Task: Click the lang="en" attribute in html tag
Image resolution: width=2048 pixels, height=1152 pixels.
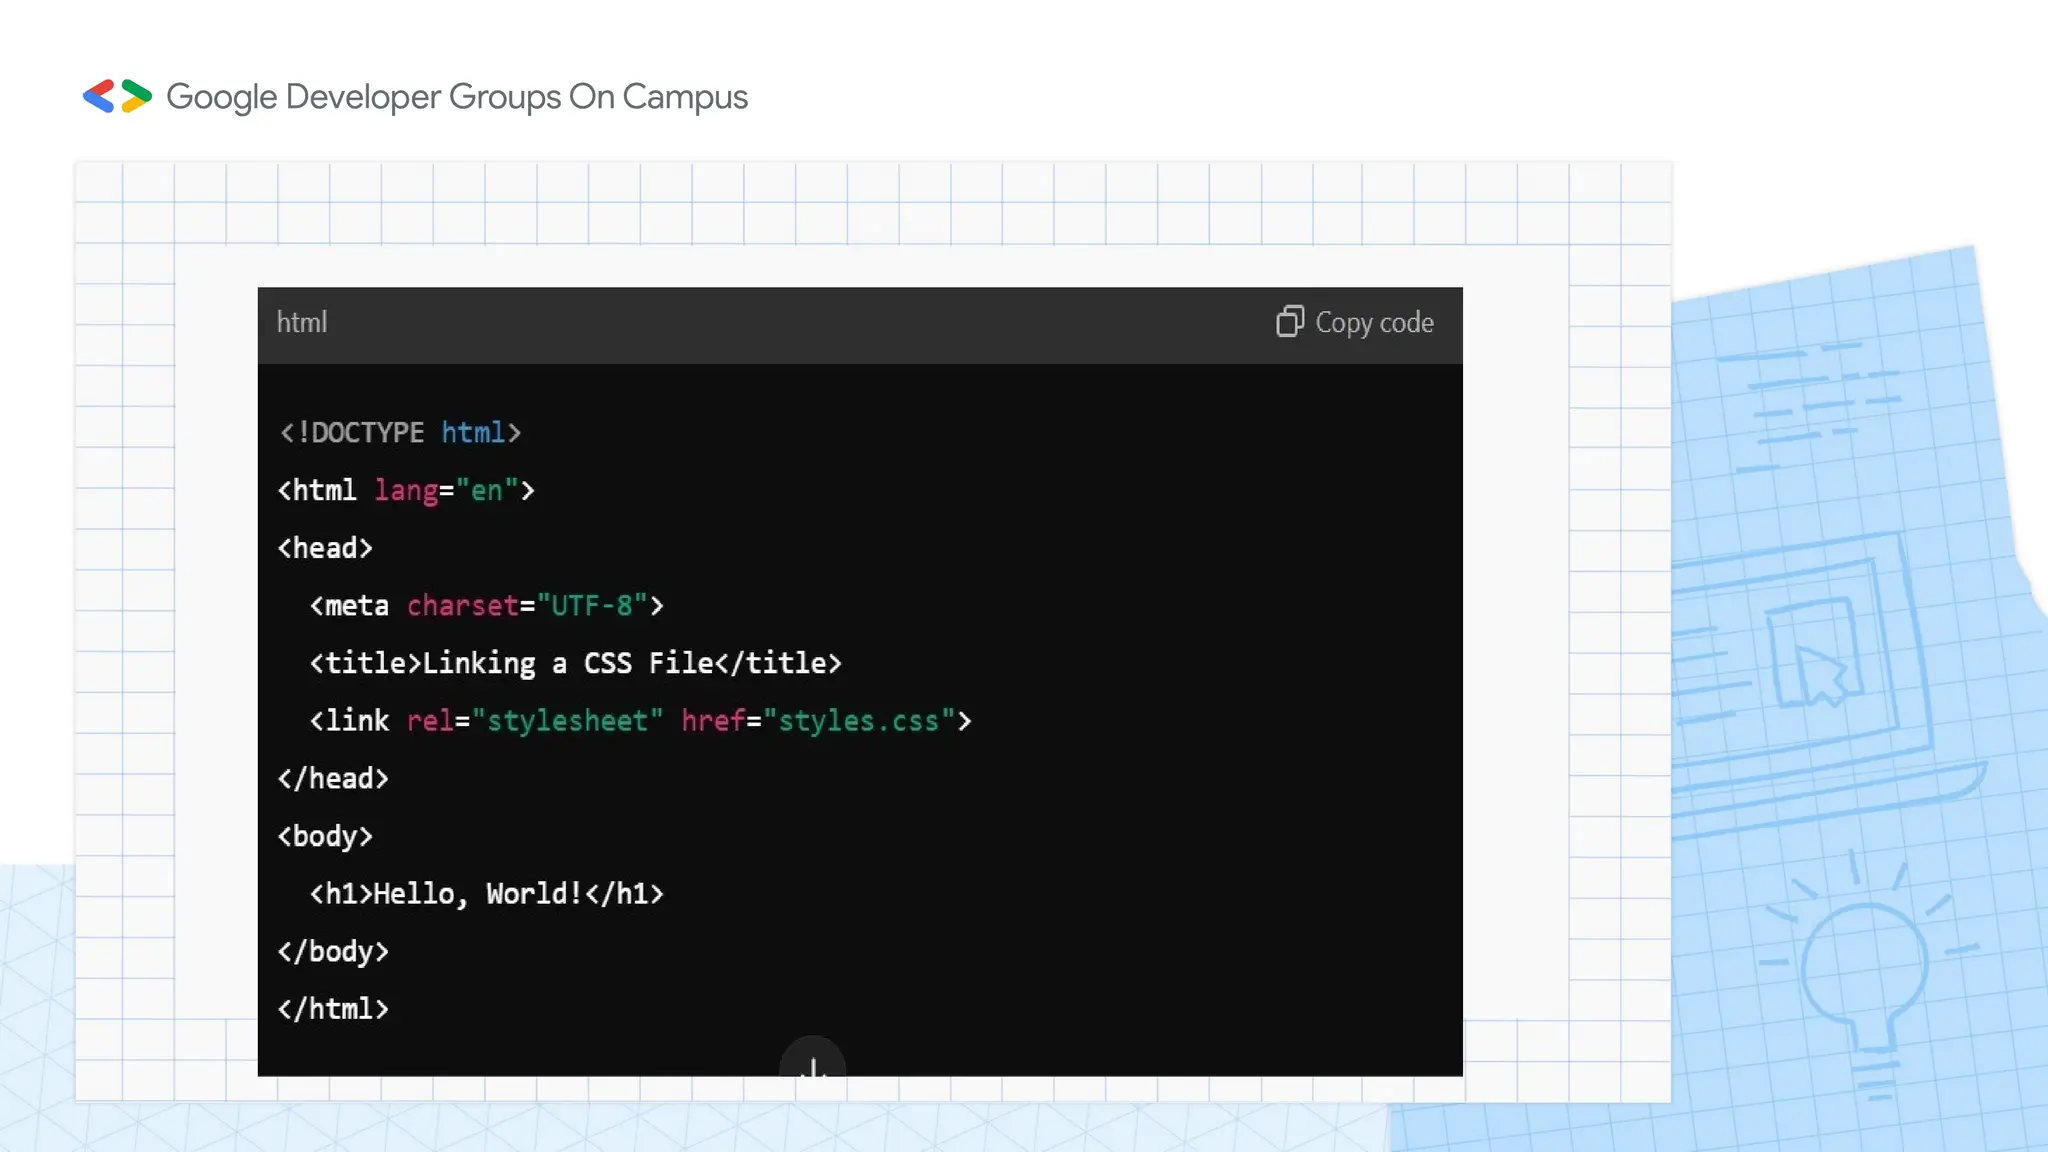Action: pos(446,491)
